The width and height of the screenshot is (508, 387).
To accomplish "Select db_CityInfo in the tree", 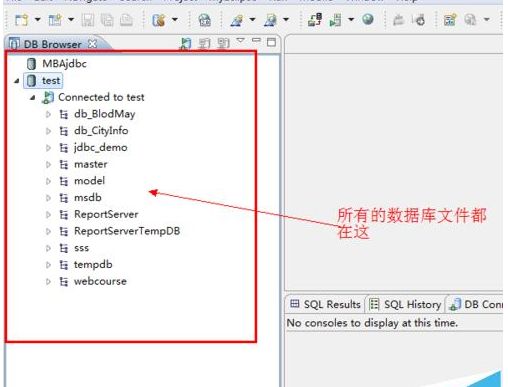I will pos(101,131).
